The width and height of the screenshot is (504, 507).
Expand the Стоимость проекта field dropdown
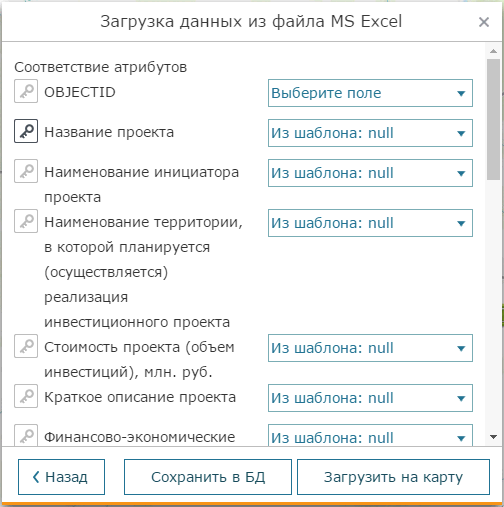pyautogui.click(x=370, y=348)
